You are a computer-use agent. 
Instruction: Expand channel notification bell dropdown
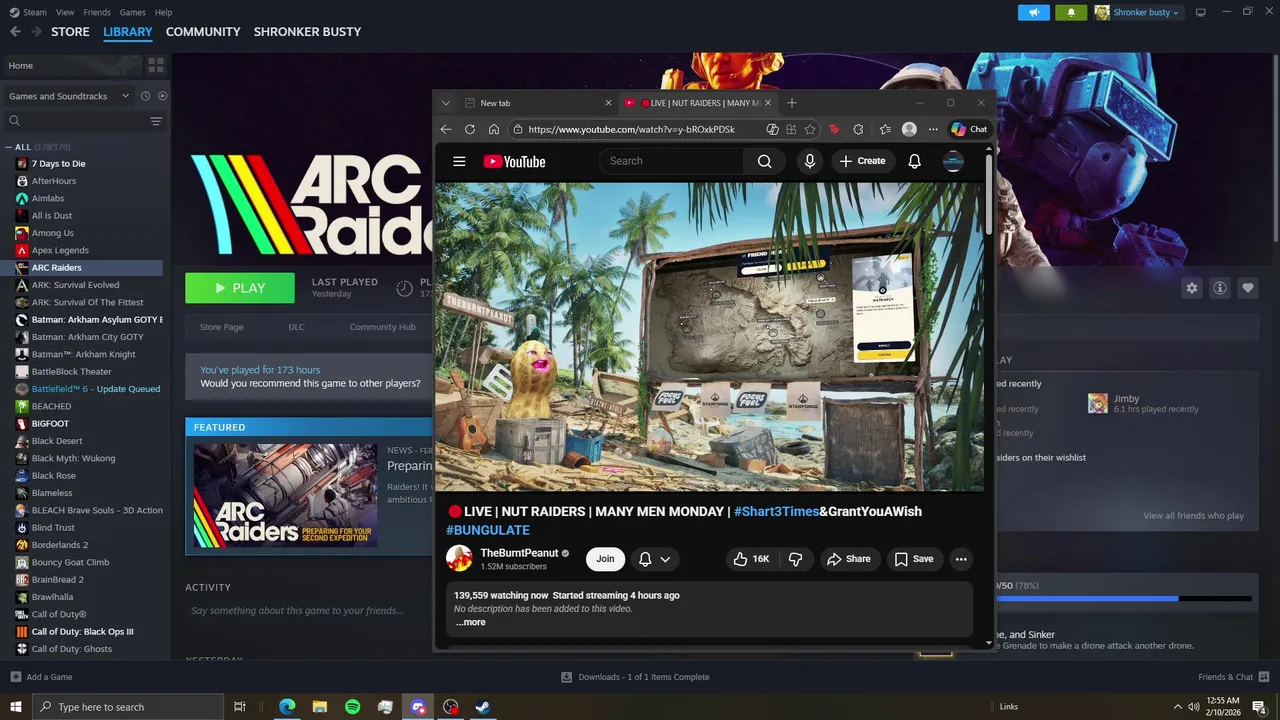[654, 559]
